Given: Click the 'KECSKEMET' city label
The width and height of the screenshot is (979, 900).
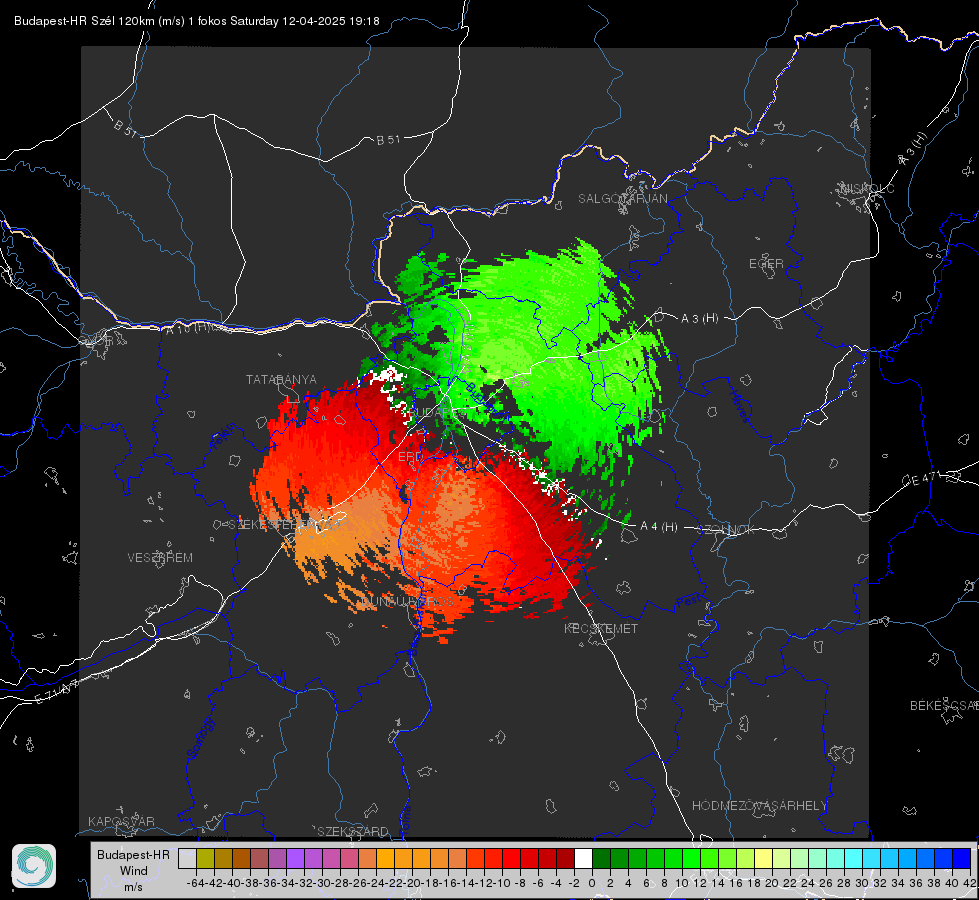Looking at the screenshot, I should pyautogui.click(x=601, y=628).
